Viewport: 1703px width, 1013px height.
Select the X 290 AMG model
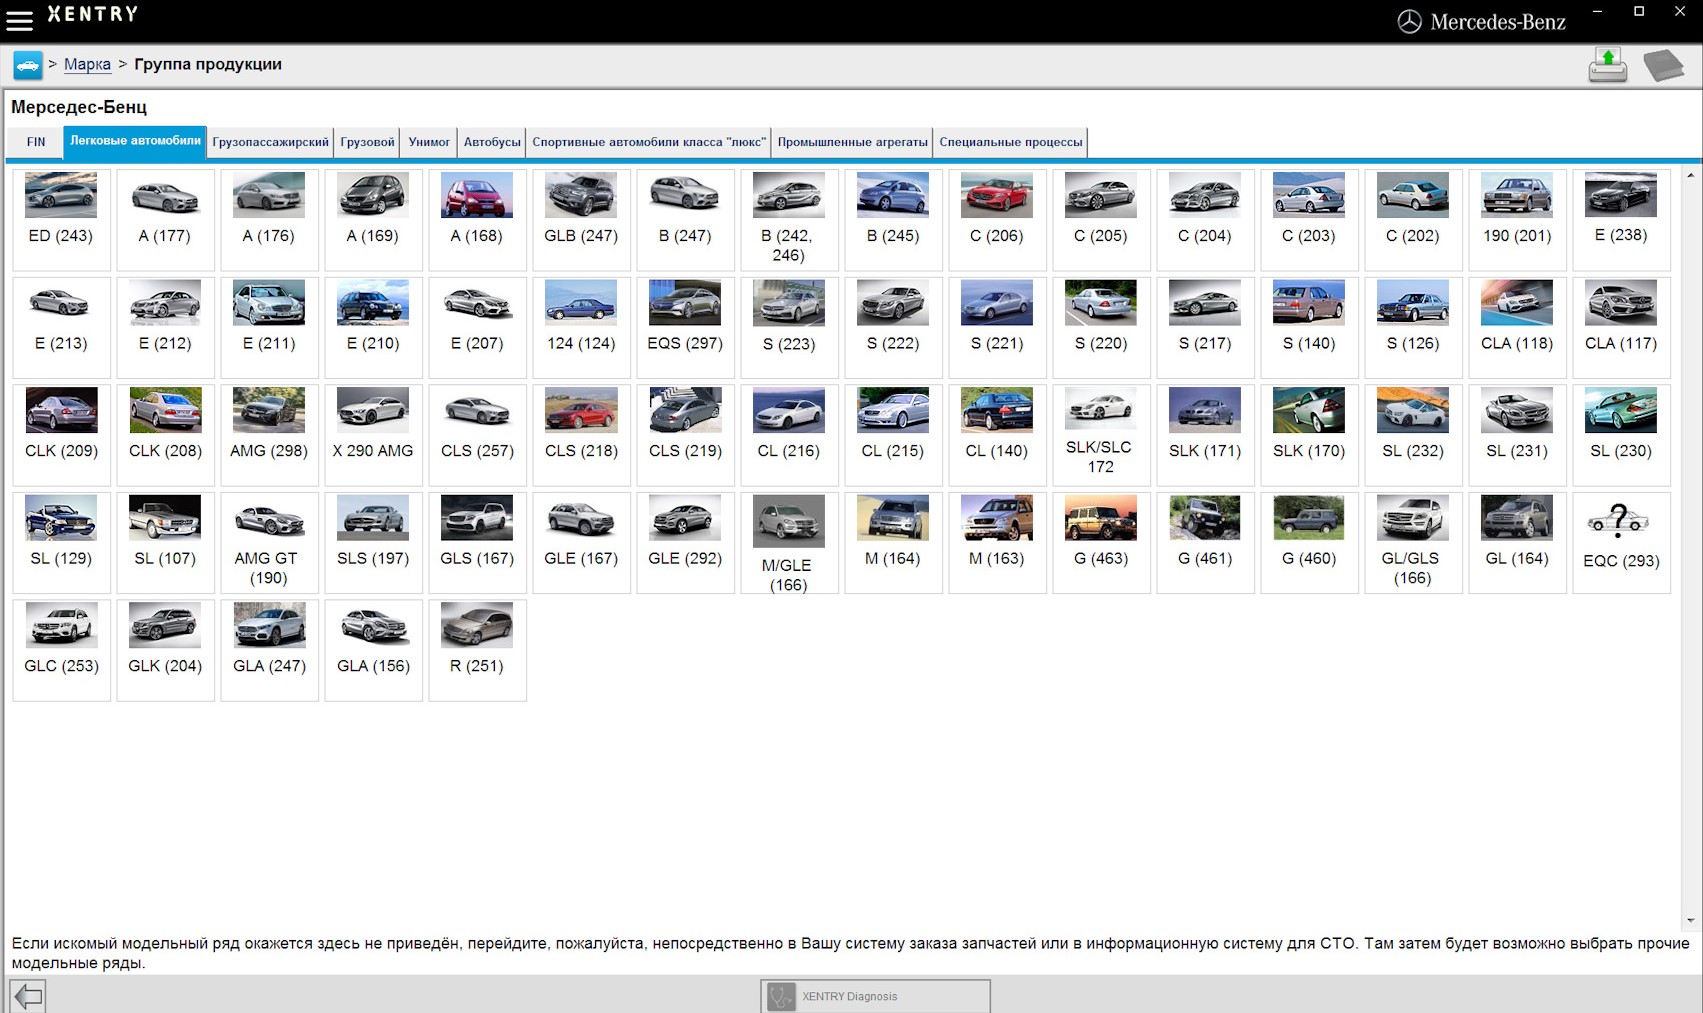[x=373, y=435]
